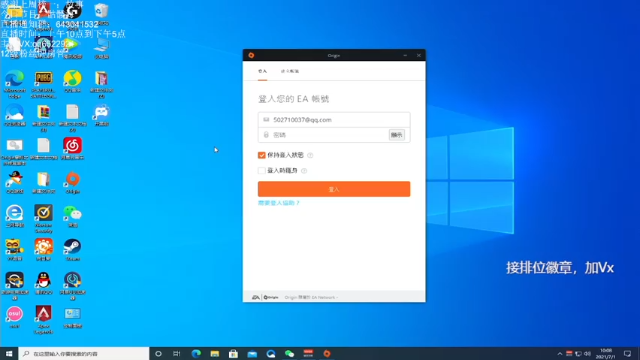The width and height of the screenshot is (640, 360).
Task: Open the WinRAR archive icon on desktop
Action: click(43, 112)
